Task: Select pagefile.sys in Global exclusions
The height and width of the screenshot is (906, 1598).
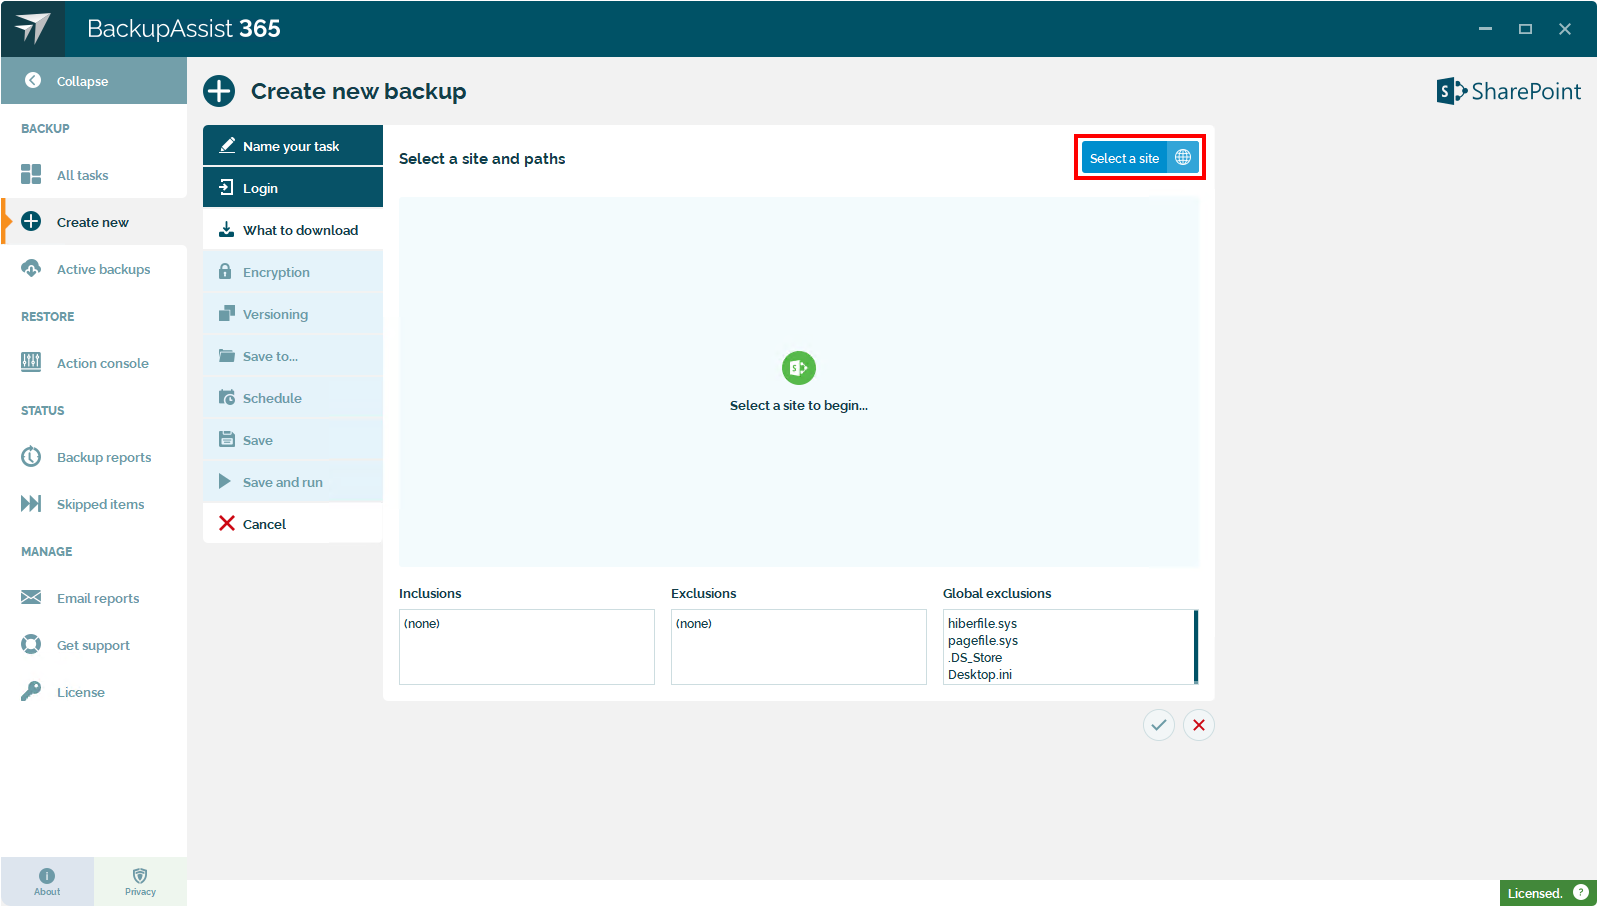Action: 983,641
